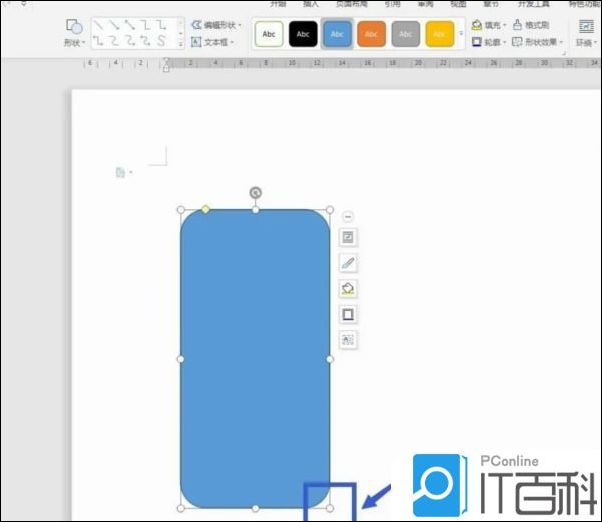
Task: Apply the black Abc shape style
Action: click(x=303, y=34)
